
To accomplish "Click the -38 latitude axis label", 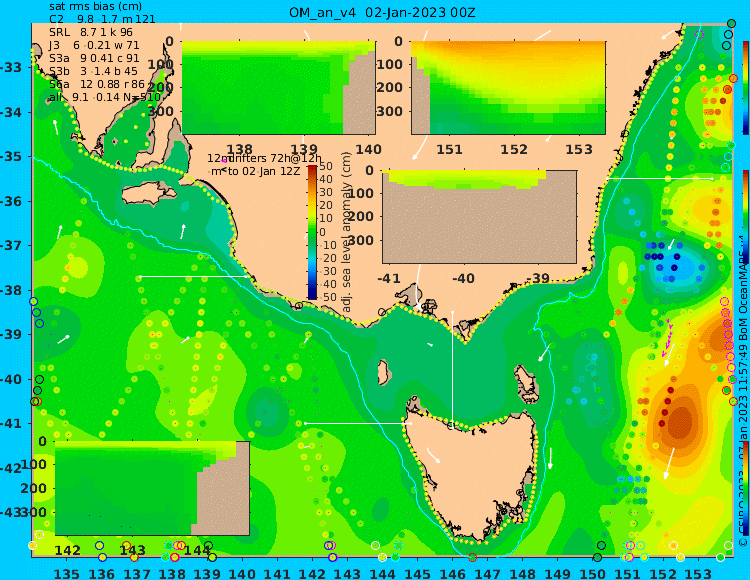I will click(x=11, y=291).
